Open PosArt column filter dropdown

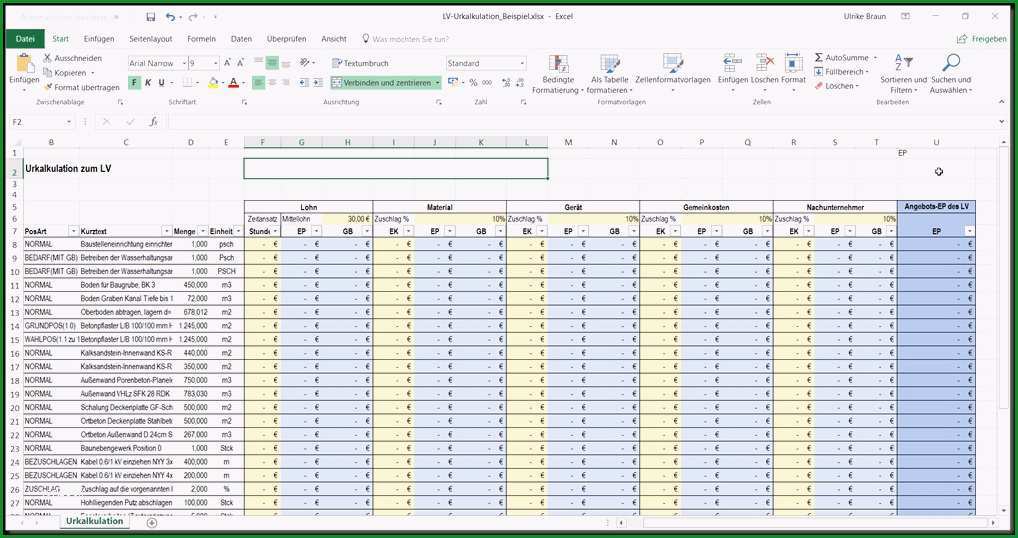[x=73, y=231]
